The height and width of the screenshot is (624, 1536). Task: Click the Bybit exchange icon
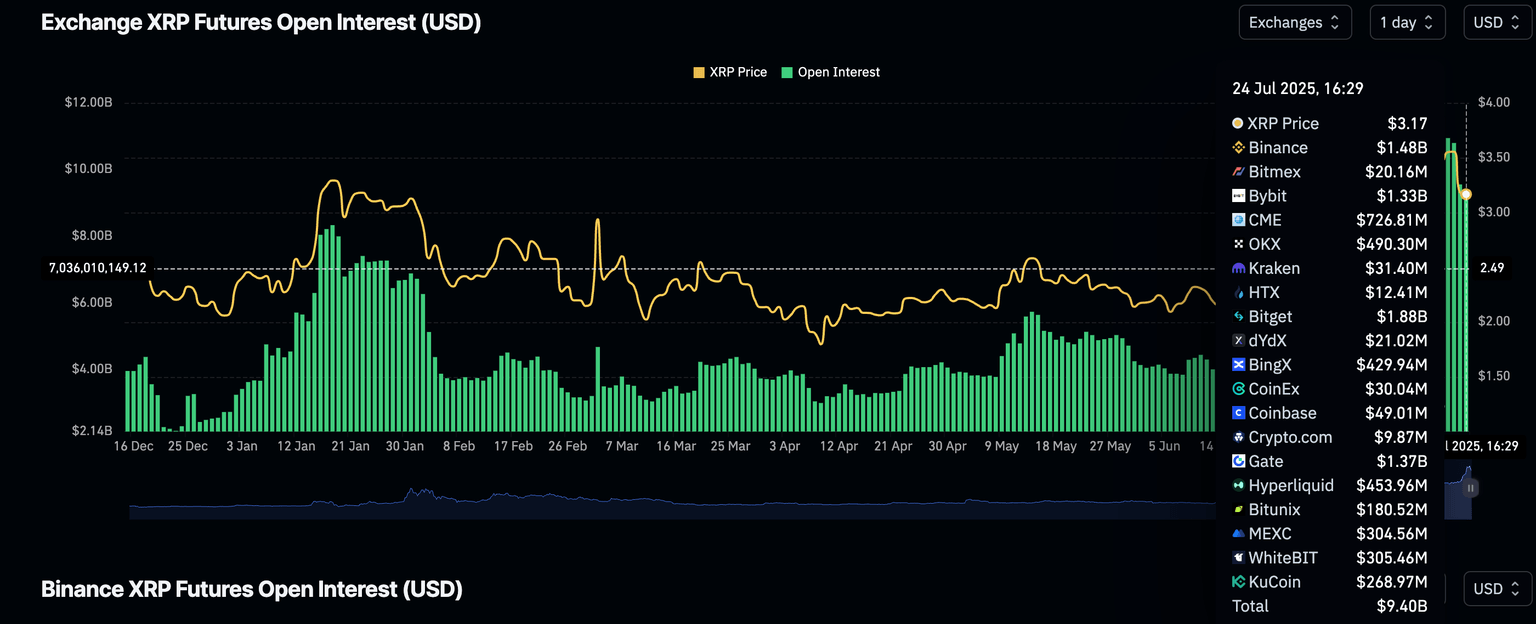[1238, 196]
